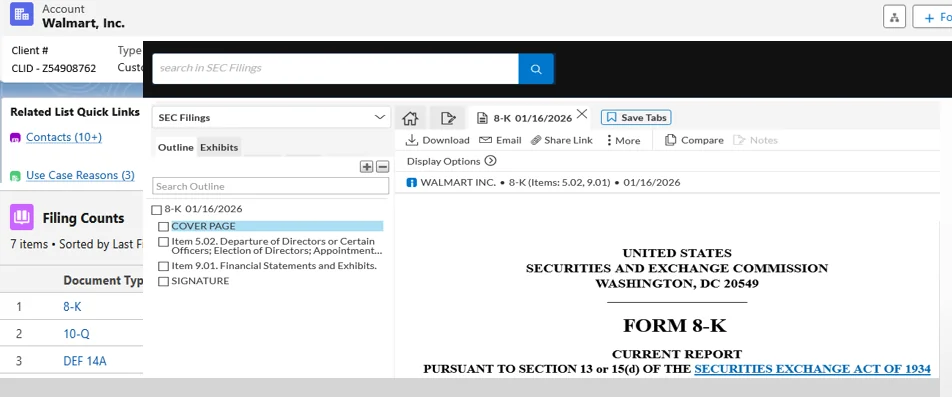Check the SIGNATURE checkbox
Viewport: 952px width, 397px height.
tap(163, 282)
